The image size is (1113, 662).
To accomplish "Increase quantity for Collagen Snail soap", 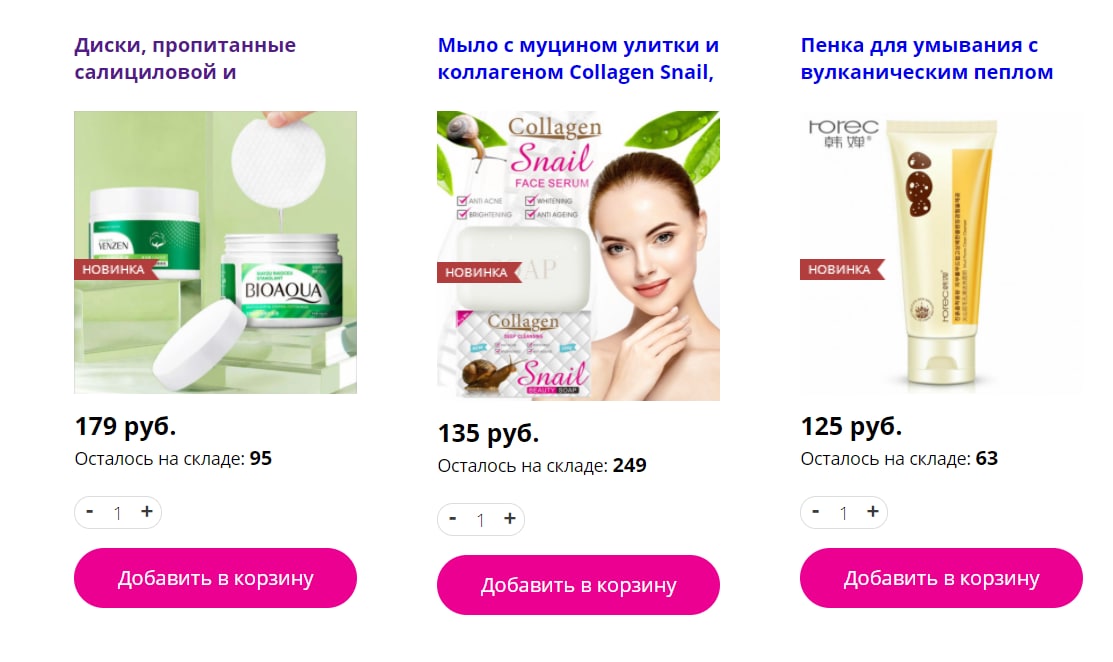I will pos(509,519).
